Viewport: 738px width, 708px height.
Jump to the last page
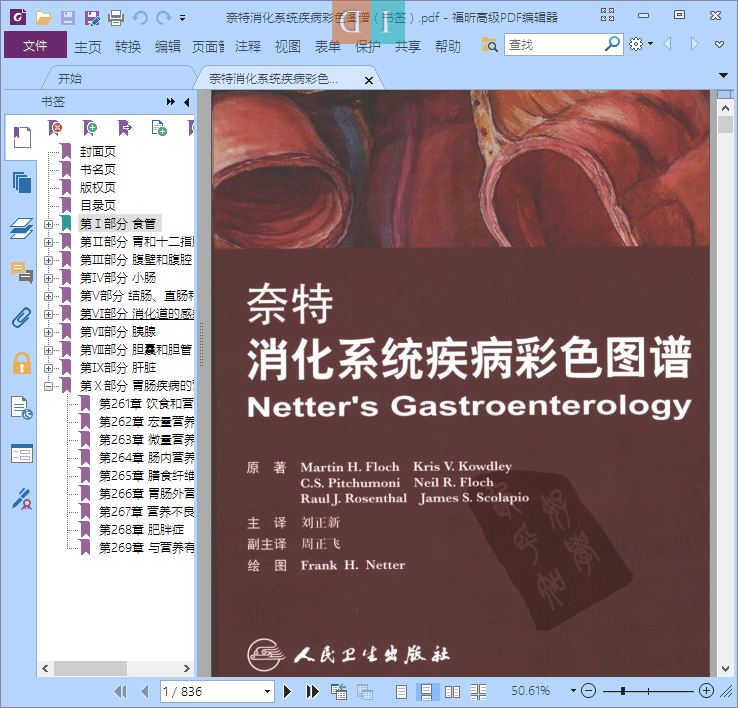[313, 692]
